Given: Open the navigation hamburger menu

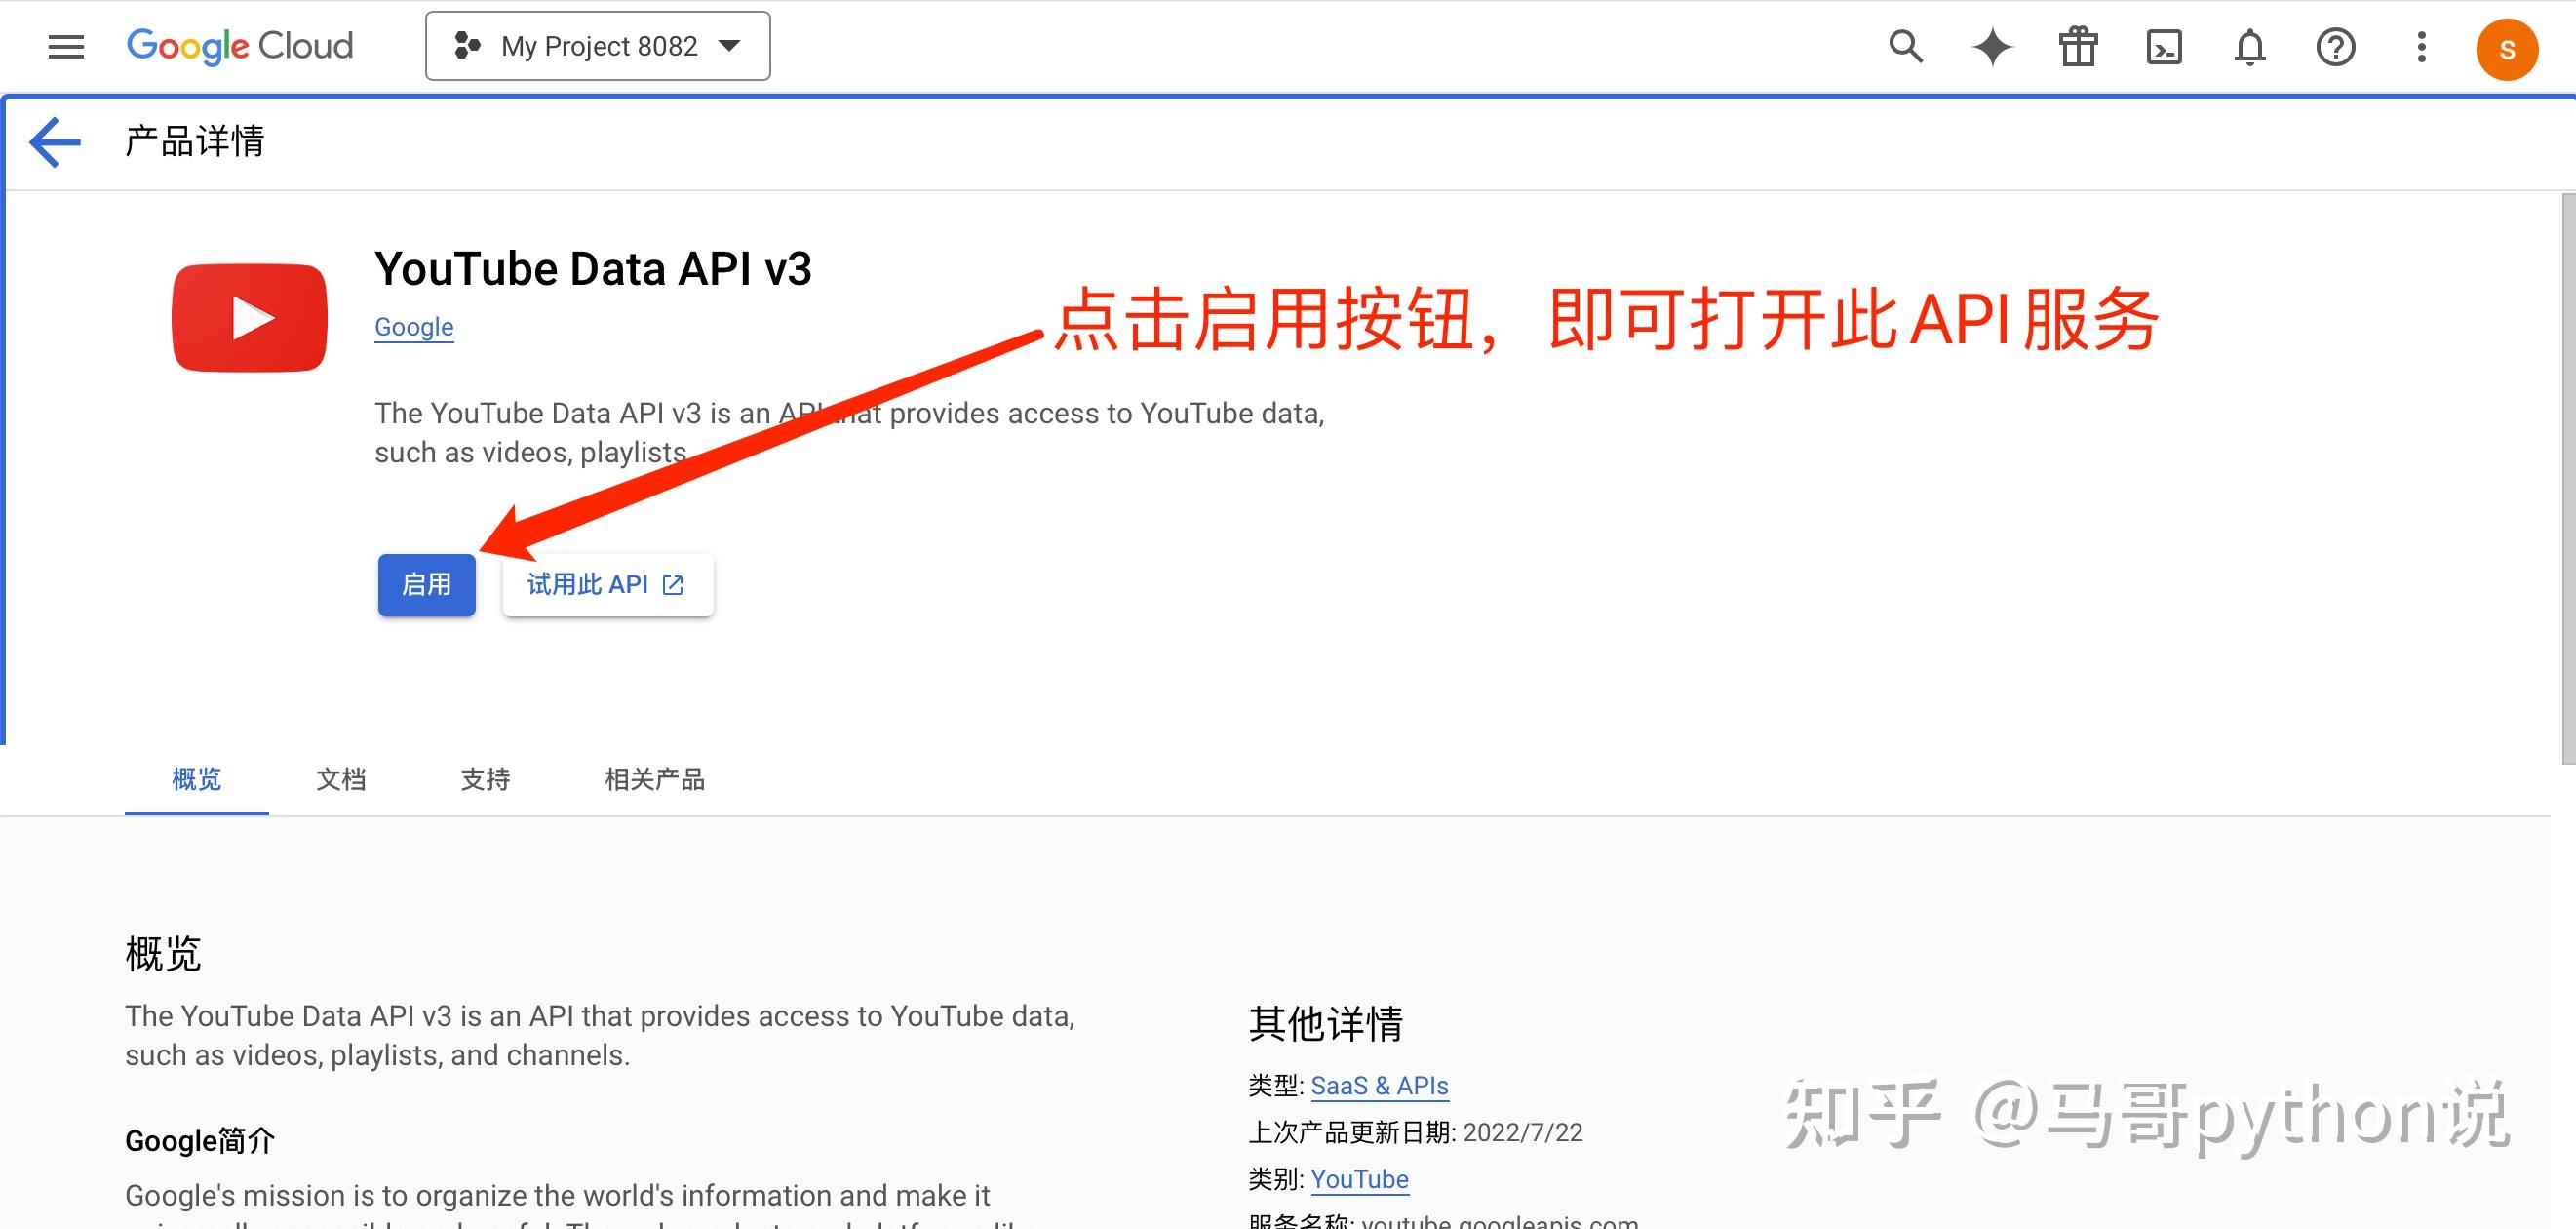Looking at the screenshot, I should 65,46.
